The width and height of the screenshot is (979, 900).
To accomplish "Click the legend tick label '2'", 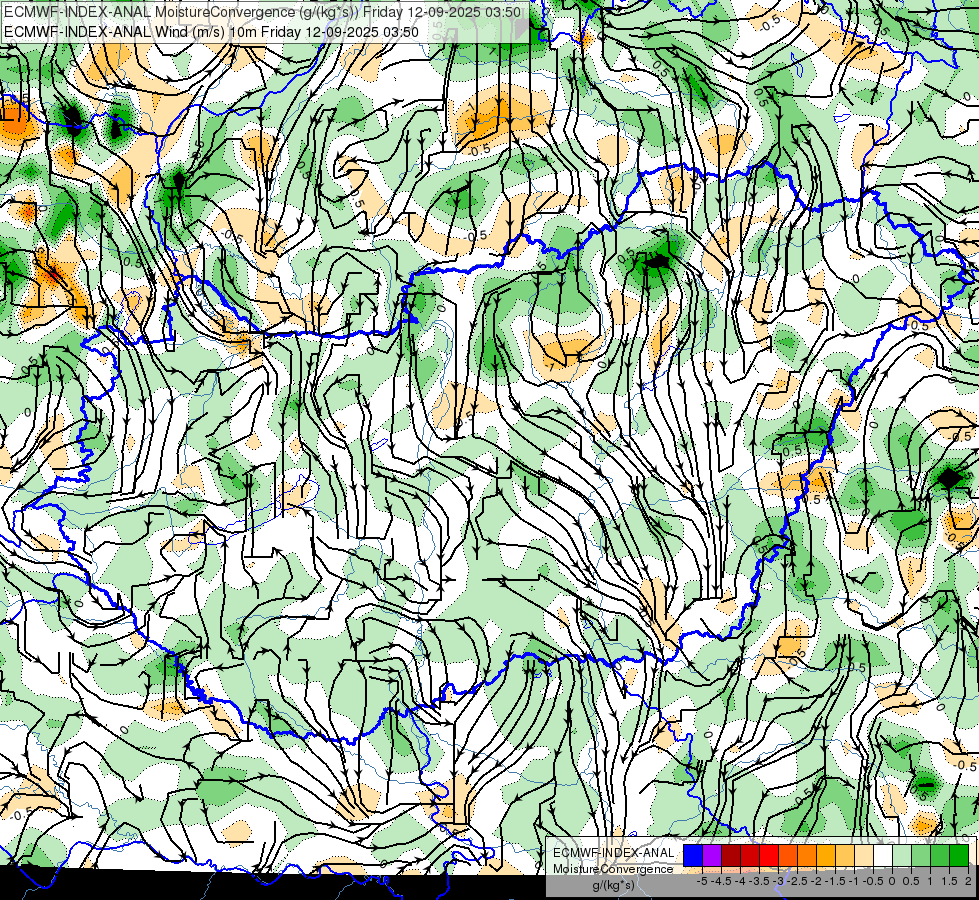I will (x=968, y=881).
